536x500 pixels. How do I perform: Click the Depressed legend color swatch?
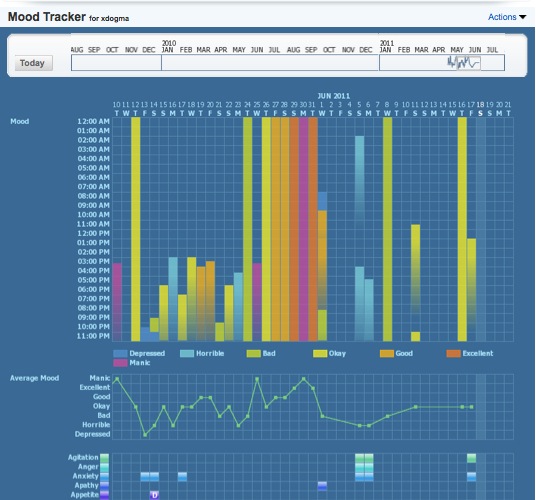120,353
